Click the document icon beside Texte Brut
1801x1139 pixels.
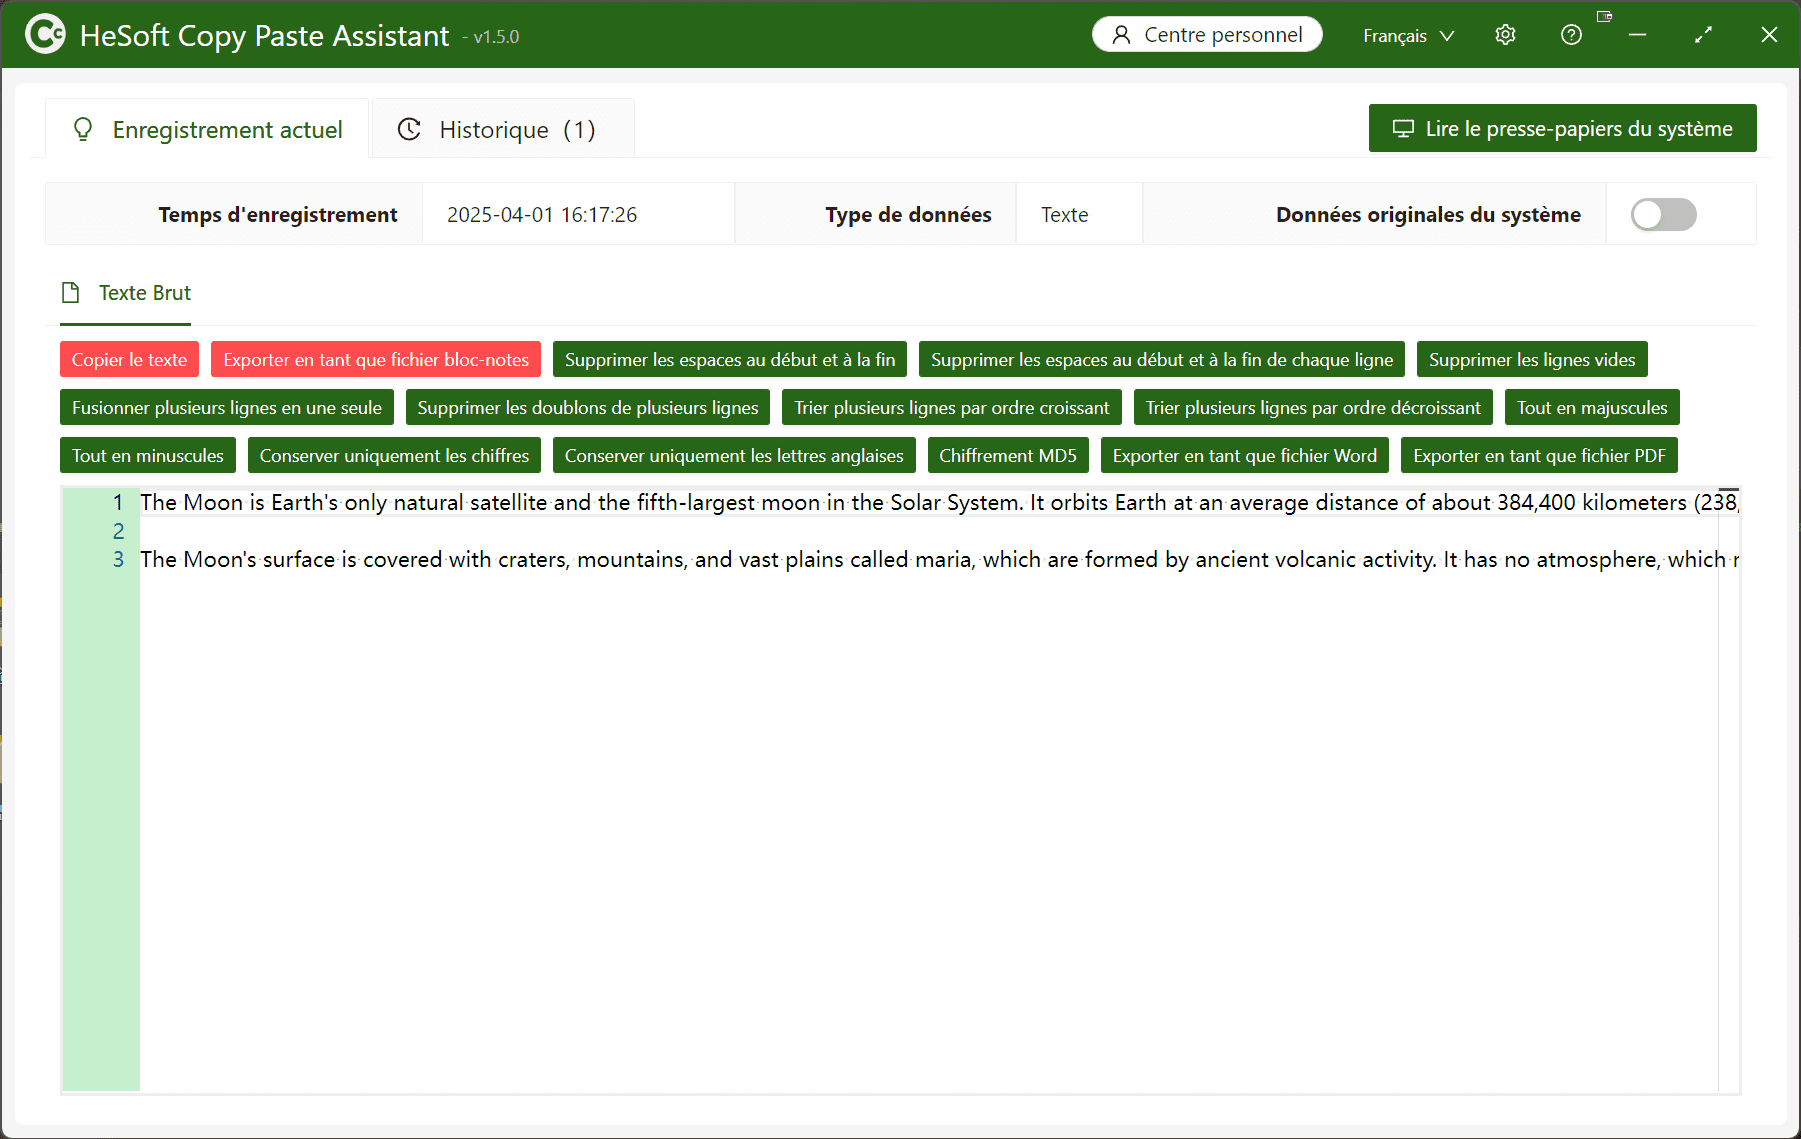coord(70,293)
